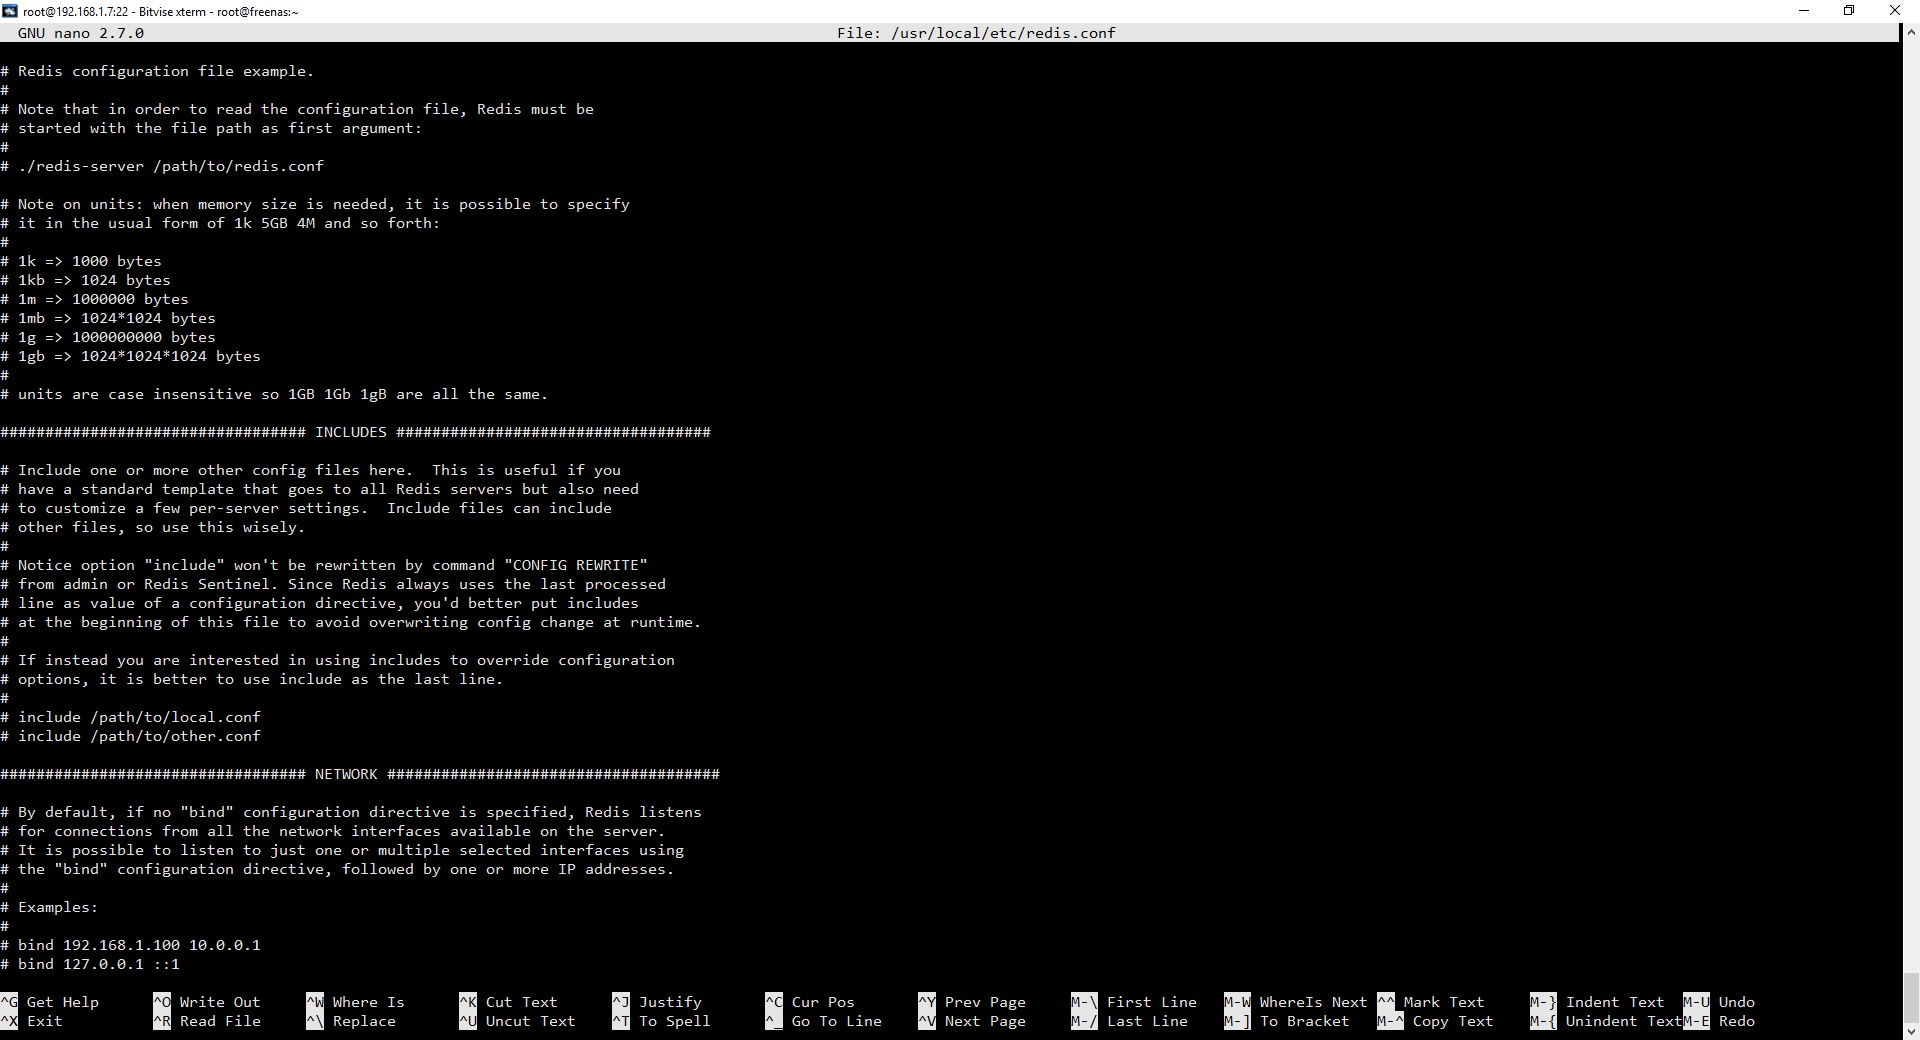Click 'By default, if no "bind"' comment line
The height and width of the screenshot is (1040, 1920).
click(x=351, y=812)
